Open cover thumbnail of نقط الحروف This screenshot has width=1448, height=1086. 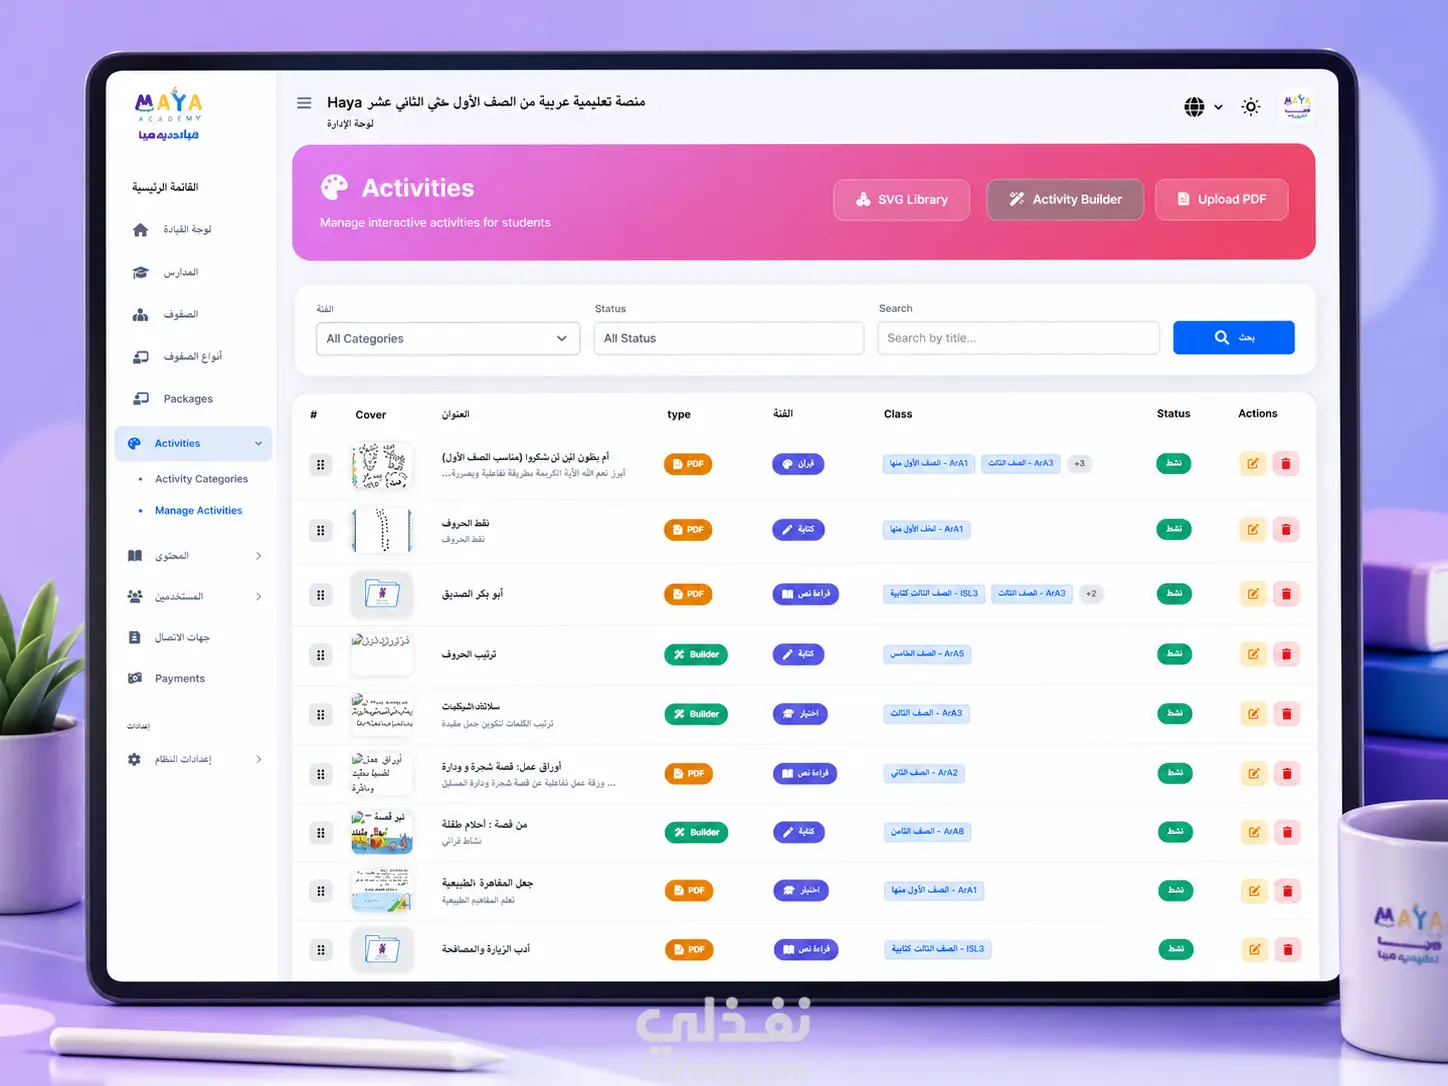point(382,530)
